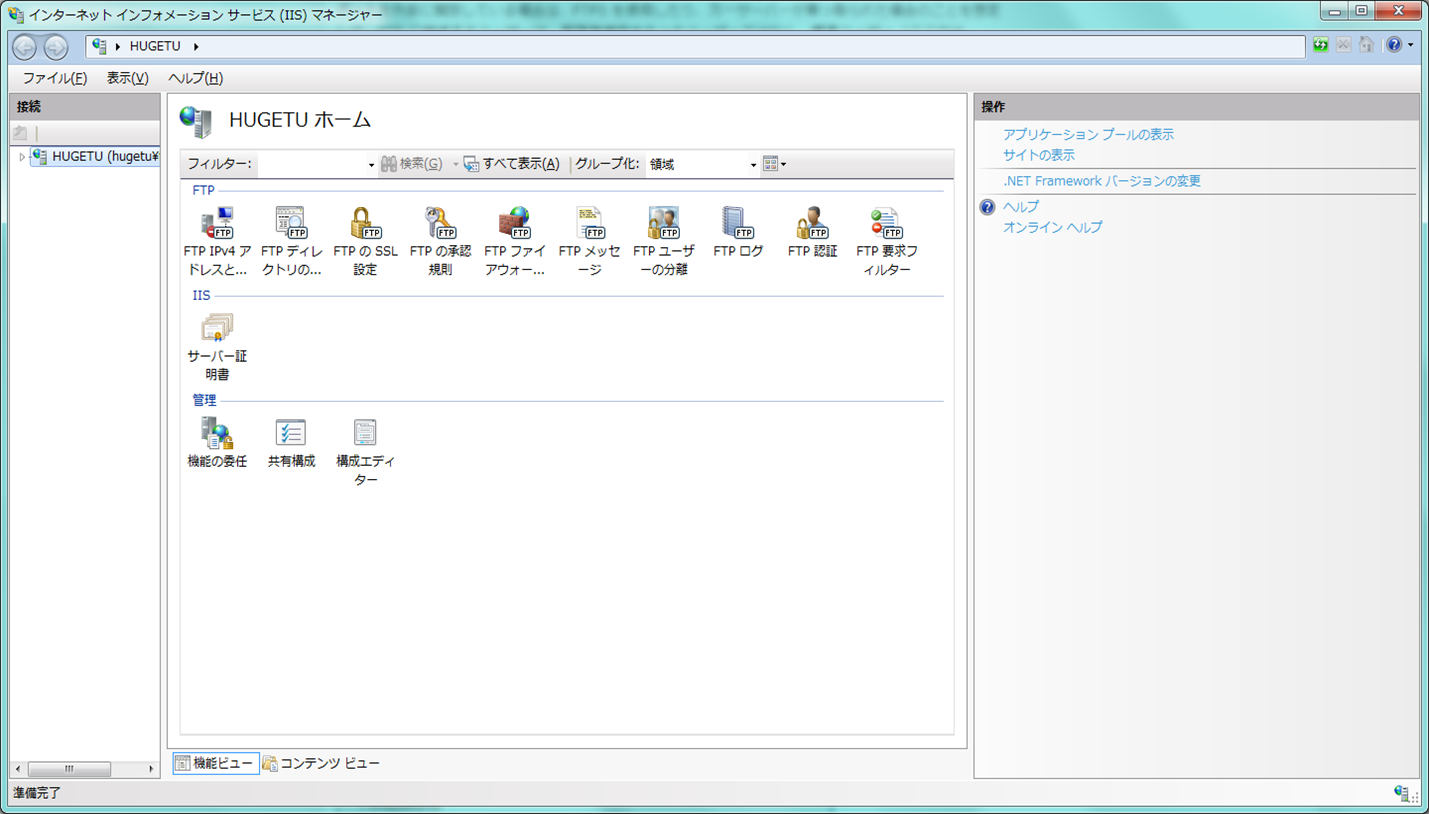Open FTP IPv4 address and domain restrictions
The height and width of the screenshot is (814, 1429).
tap(217, 241)
